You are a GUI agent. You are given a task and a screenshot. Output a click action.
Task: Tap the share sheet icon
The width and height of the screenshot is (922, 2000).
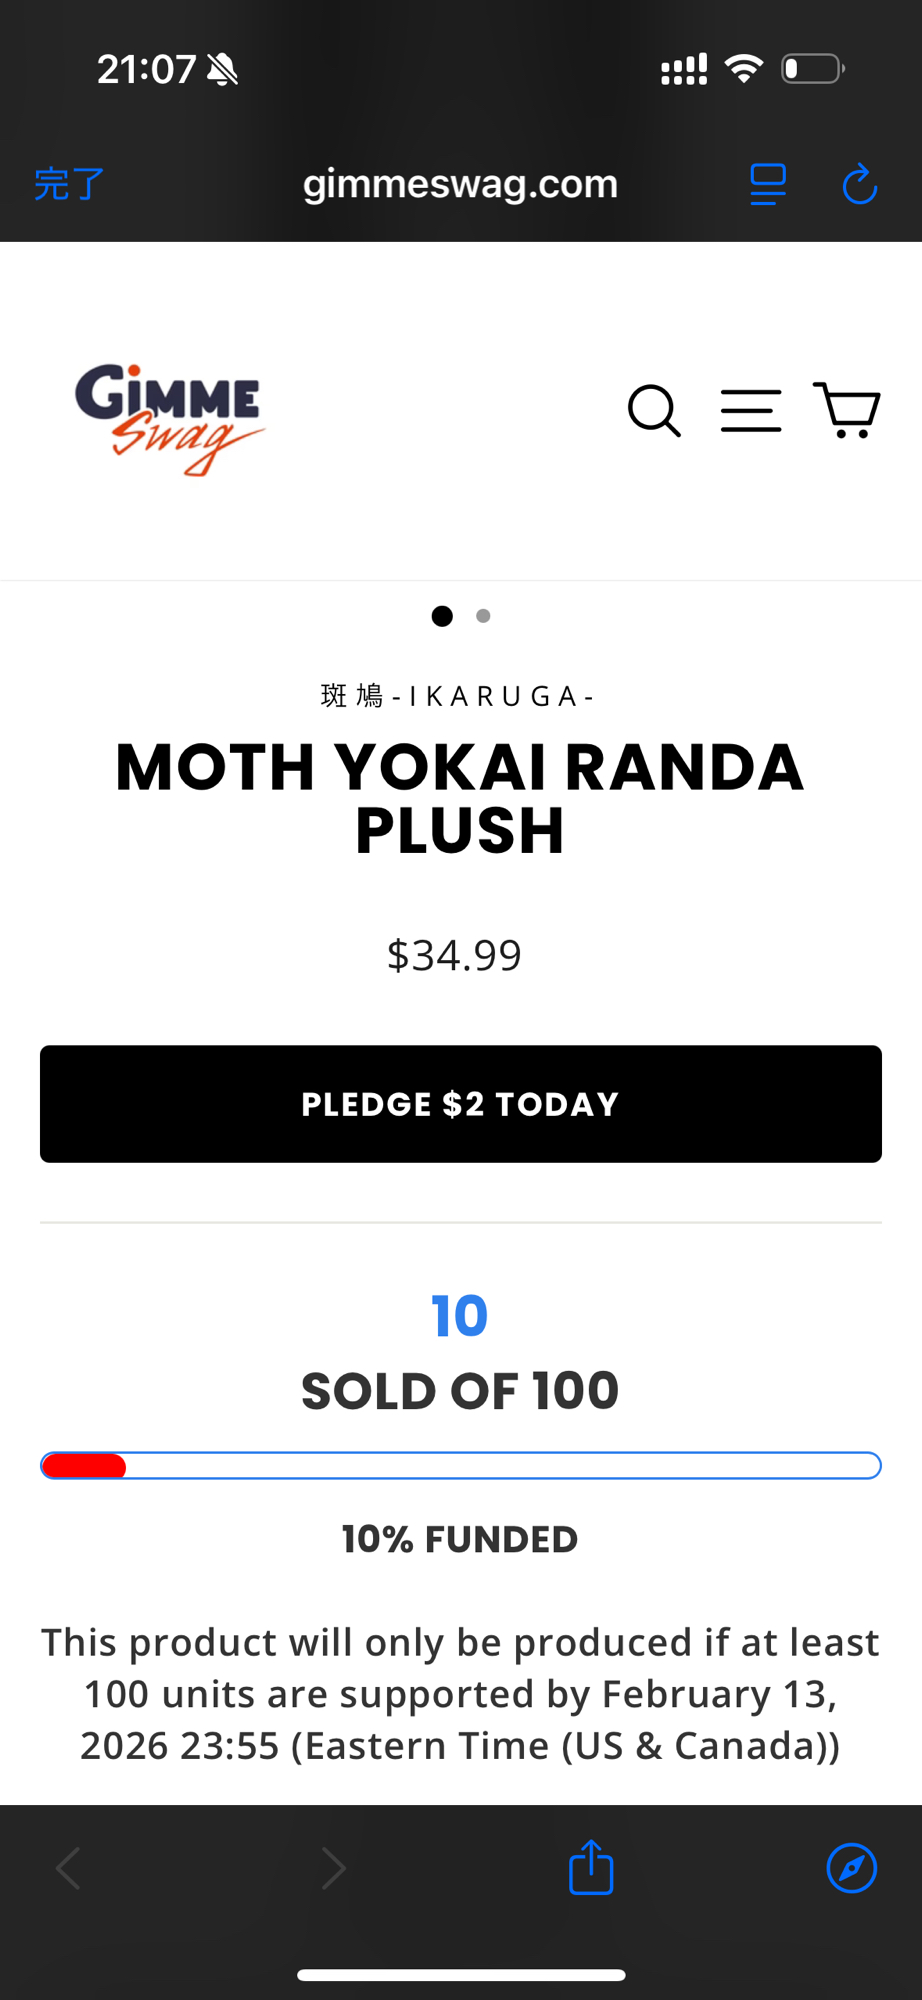tap(591, 1867)
